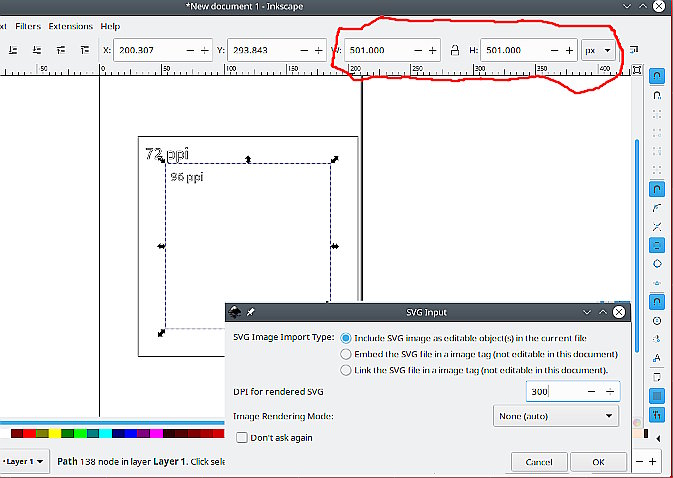Click Cancel in the SVG Input dialog
Screen dimensions: 673x478
[x=539, y=462]
